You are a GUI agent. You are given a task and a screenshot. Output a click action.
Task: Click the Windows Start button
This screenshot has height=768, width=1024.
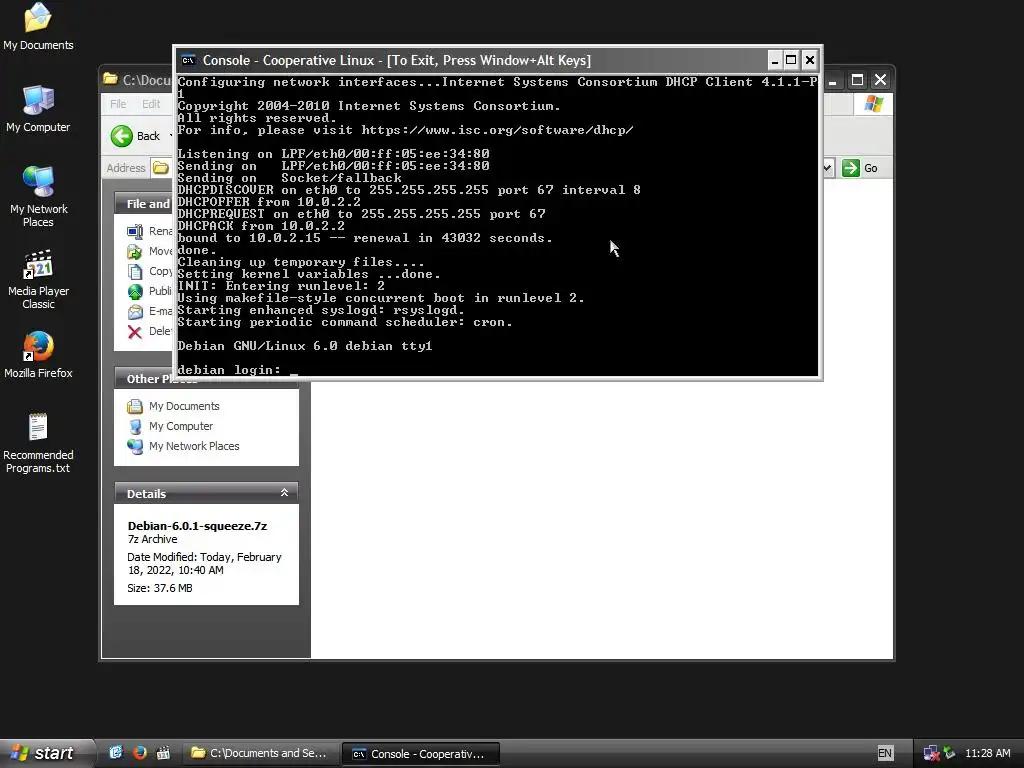pyautogui.click(x=46, y=754)
